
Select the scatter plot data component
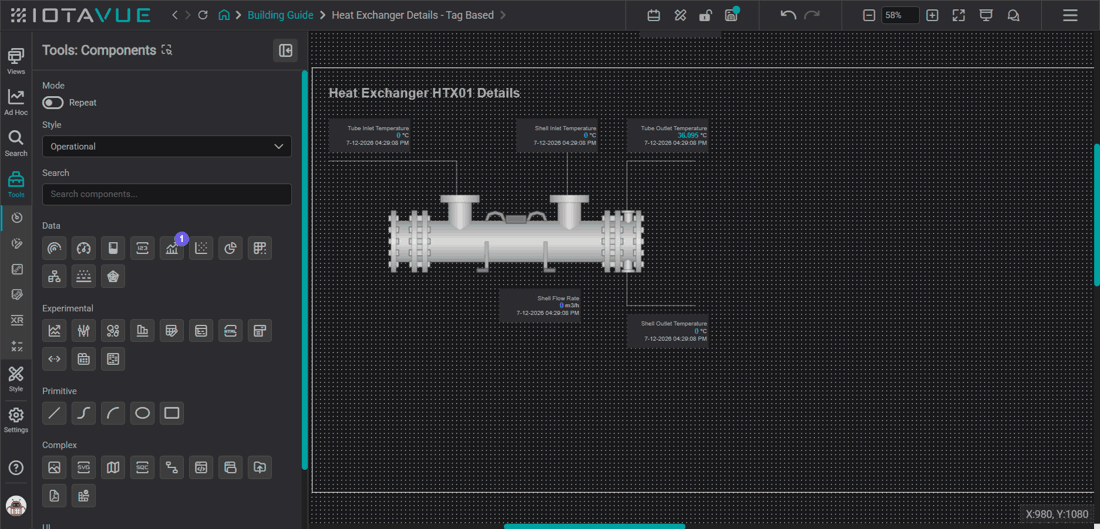point(201,248)
